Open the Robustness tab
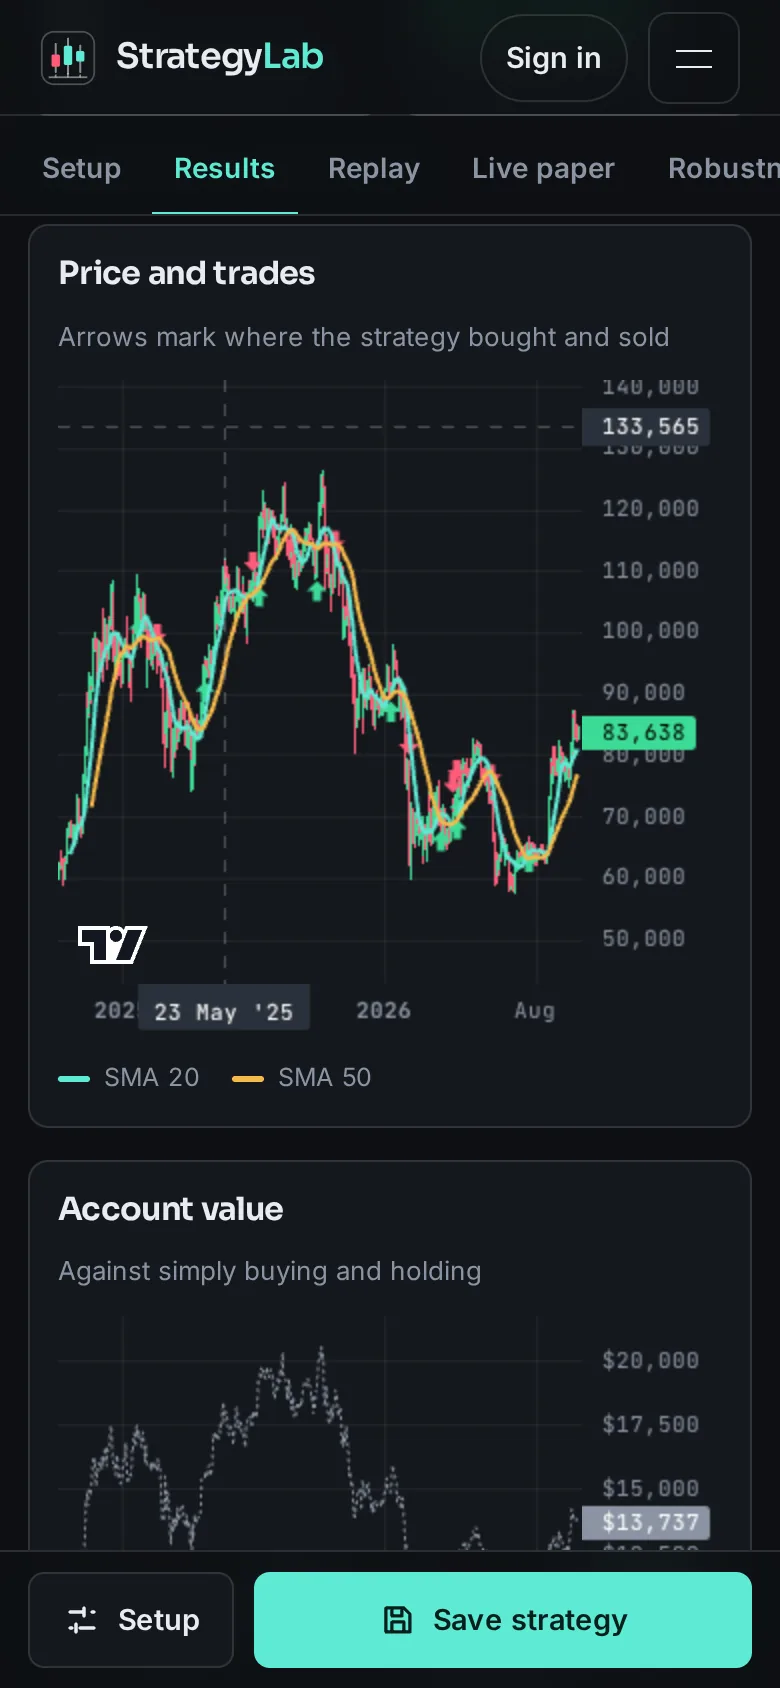The image size is (780, 1688). 724,168
